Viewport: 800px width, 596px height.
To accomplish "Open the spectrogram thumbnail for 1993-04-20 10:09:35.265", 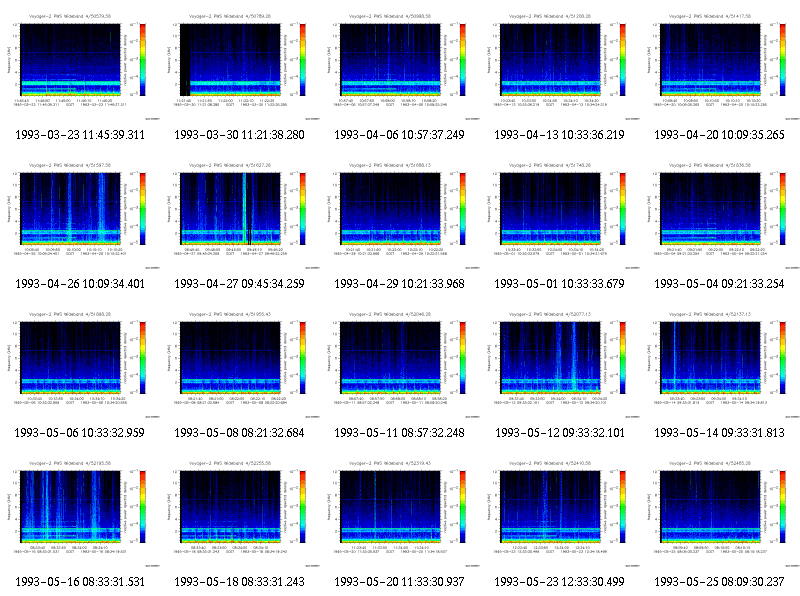I will tap(720, 66).
